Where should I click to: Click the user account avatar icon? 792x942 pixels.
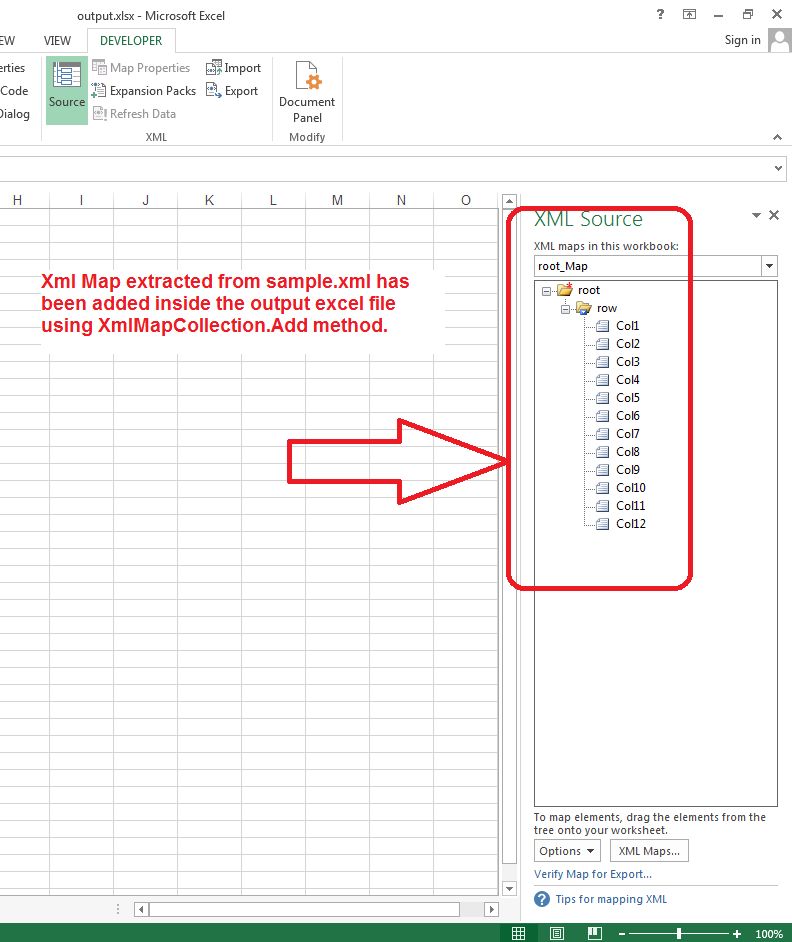(780, 41)
